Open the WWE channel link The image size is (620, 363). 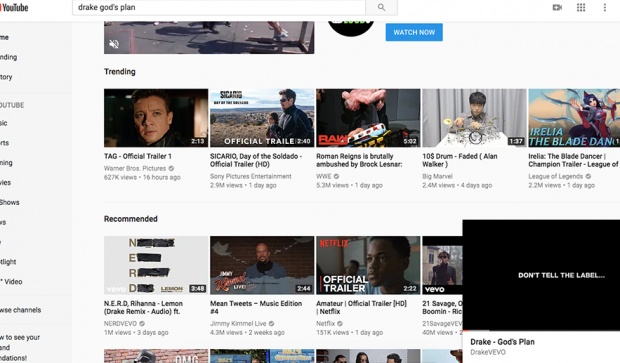point(323,176)
